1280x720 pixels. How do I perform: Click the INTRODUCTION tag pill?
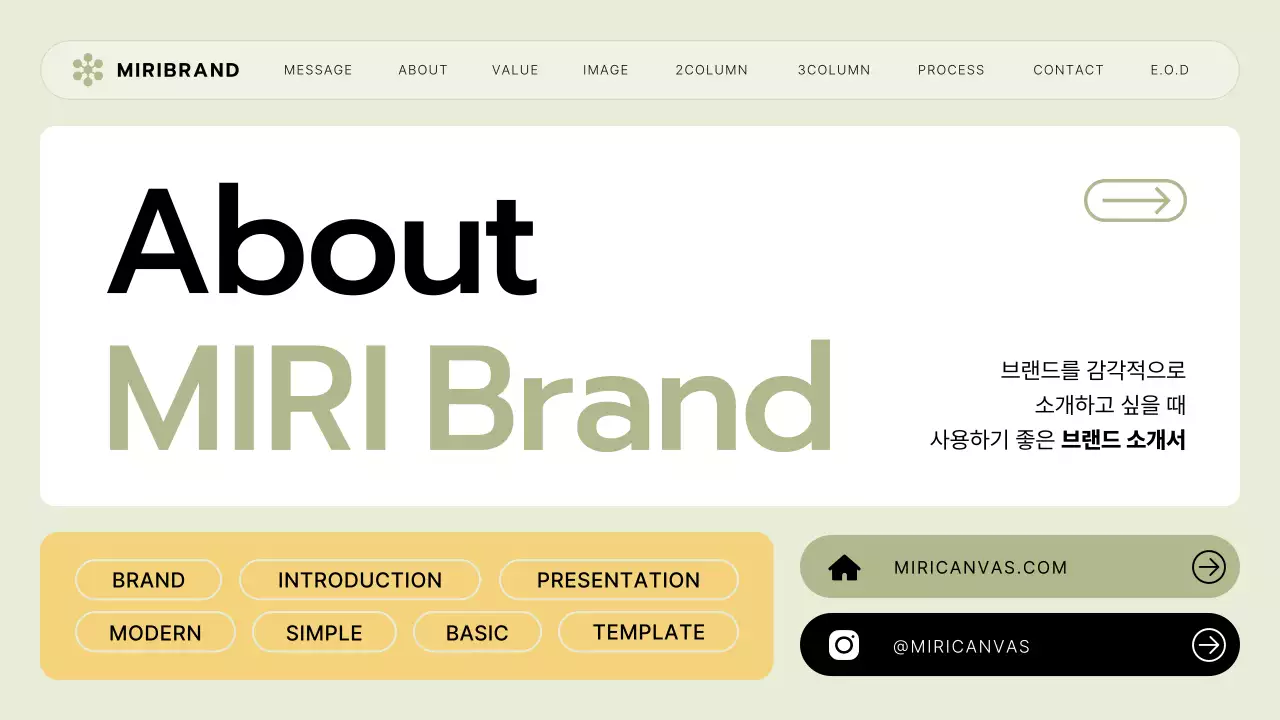360,580
